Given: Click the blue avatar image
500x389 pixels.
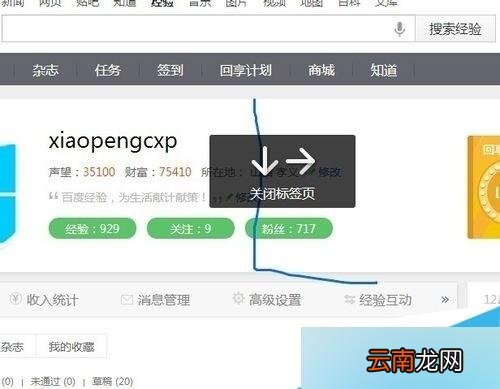Looking at the screenshot, I should click(x=8, y=194).
